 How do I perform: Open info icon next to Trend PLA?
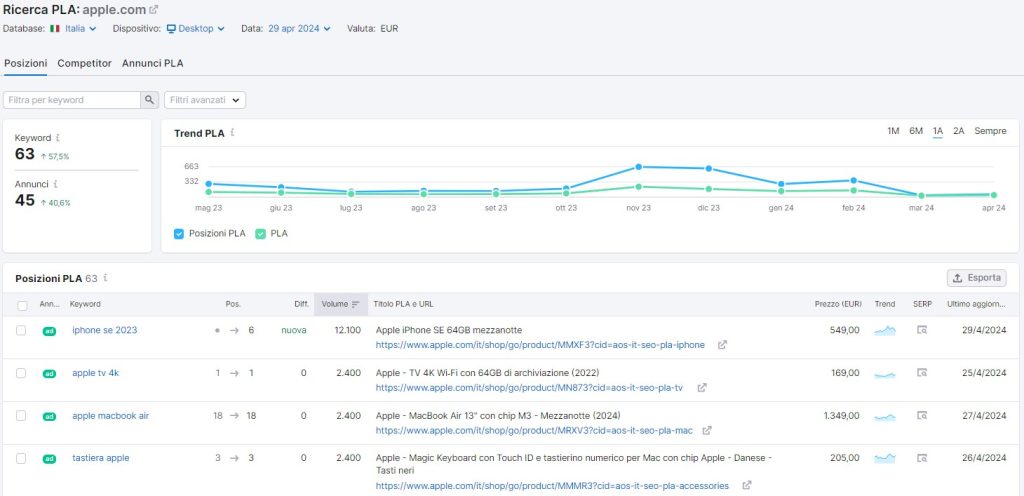tap(232, 132)
